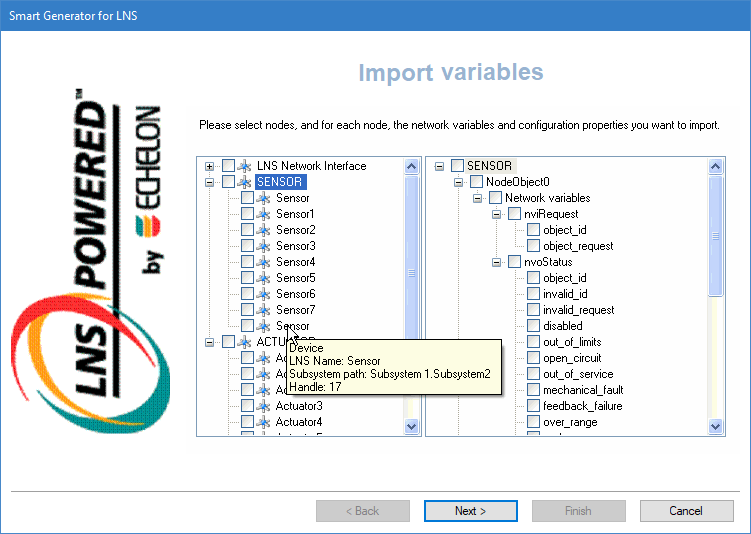Click the LNS Network Interface node icon
751x534 pixels.
(245, 166)
